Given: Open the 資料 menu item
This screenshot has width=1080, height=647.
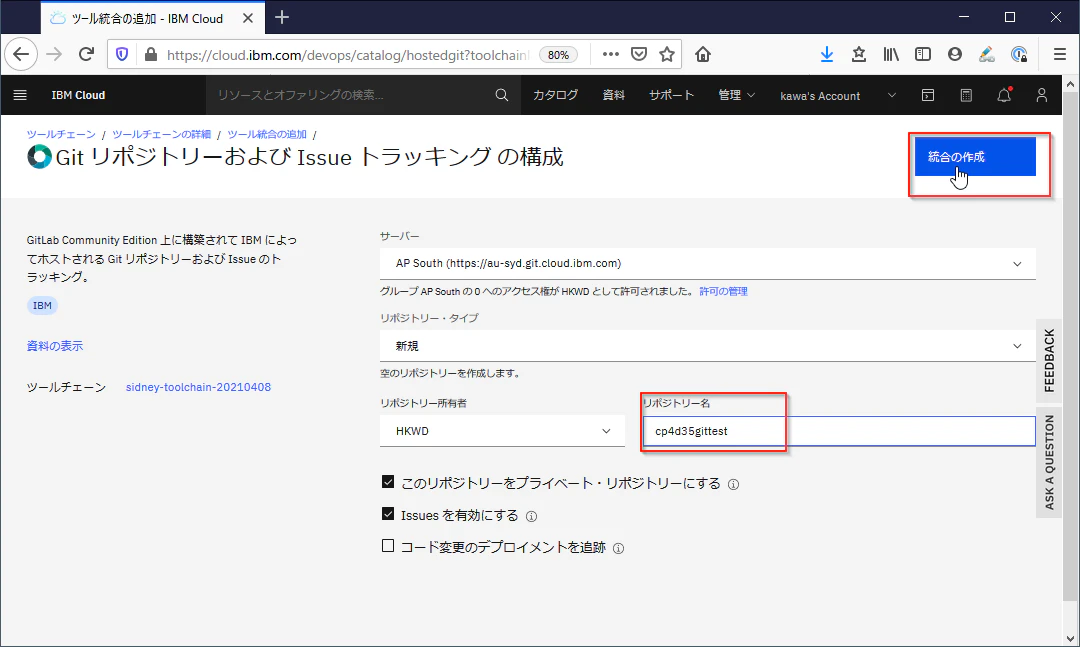Looking at the screenshot, I should tap(613, 95).
